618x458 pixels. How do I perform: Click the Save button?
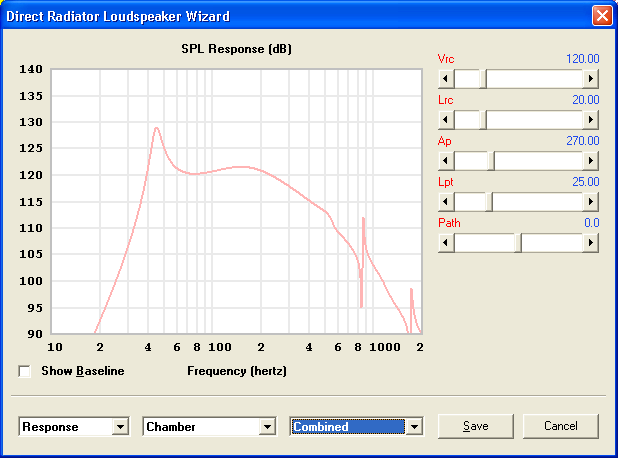pyautogui.click(x=476, y=426)
